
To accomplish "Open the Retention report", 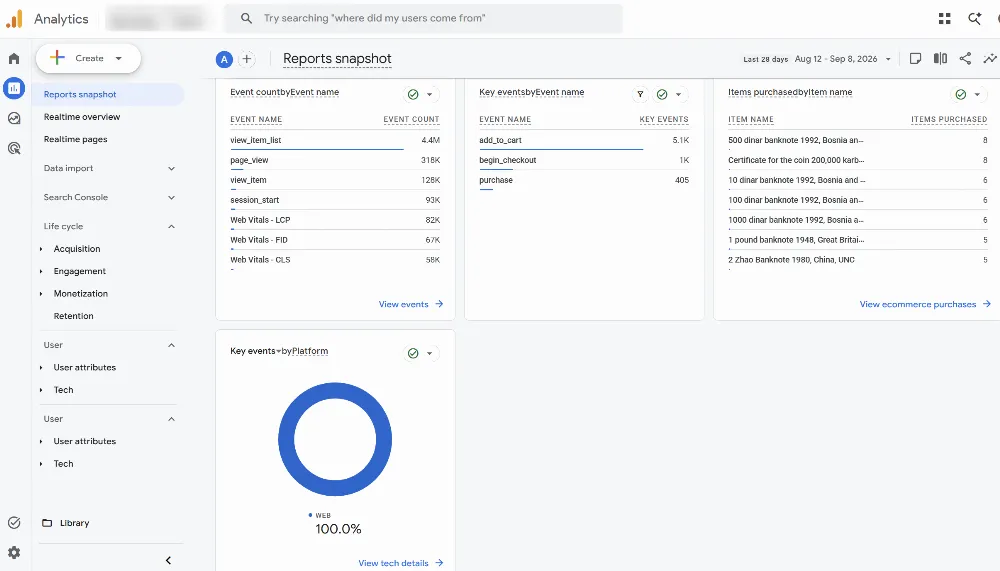I will tap(73, 316).
